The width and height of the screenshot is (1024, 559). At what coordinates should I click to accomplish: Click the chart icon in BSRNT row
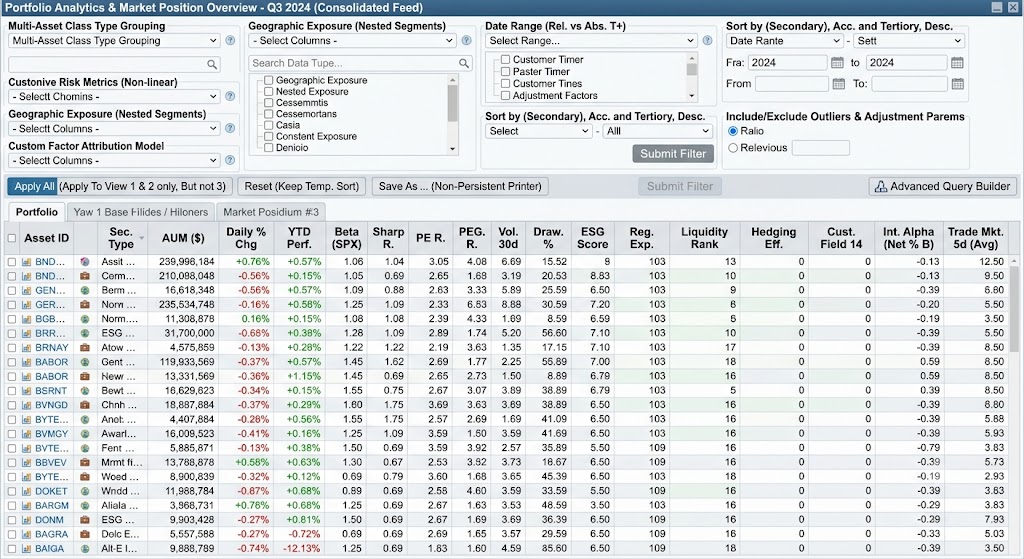point(27,391)
